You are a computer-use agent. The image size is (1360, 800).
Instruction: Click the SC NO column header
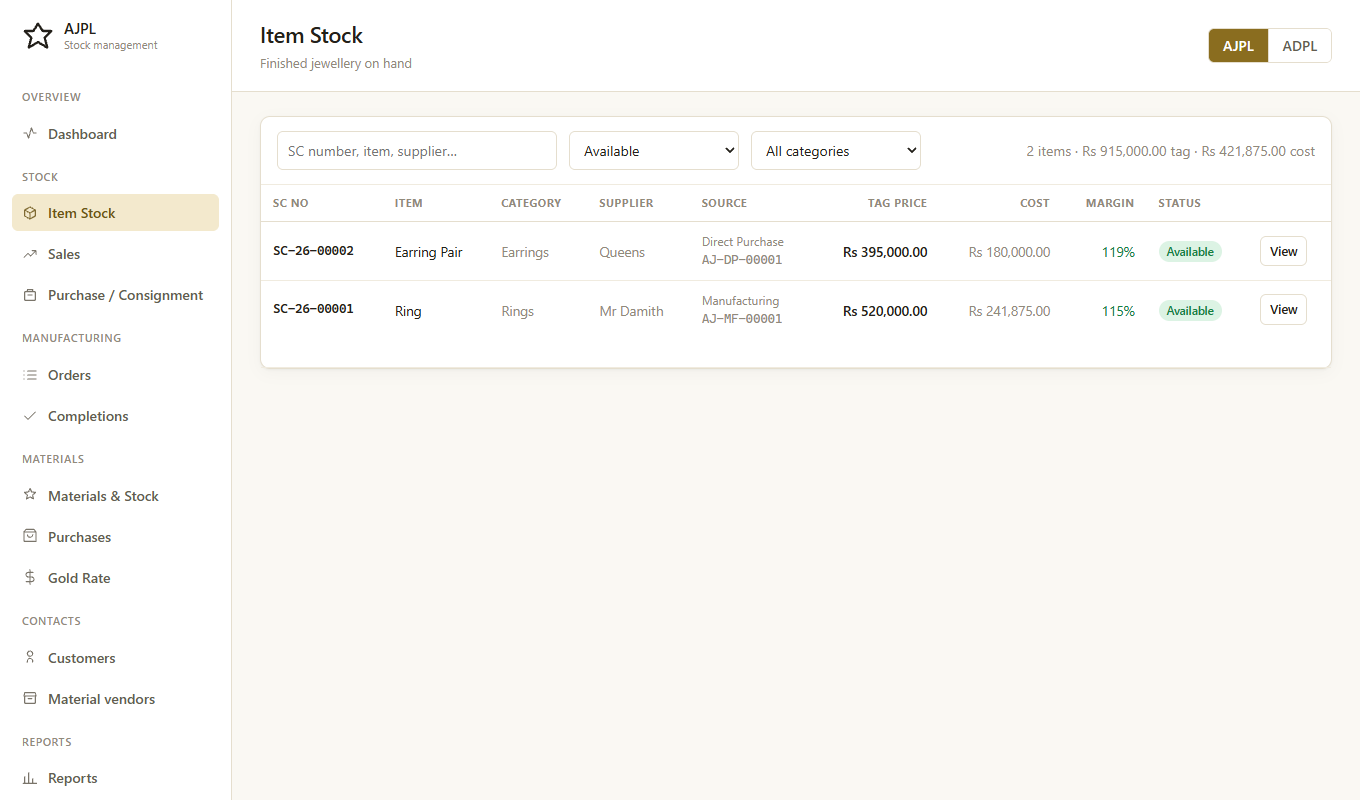tap(291, 203)
